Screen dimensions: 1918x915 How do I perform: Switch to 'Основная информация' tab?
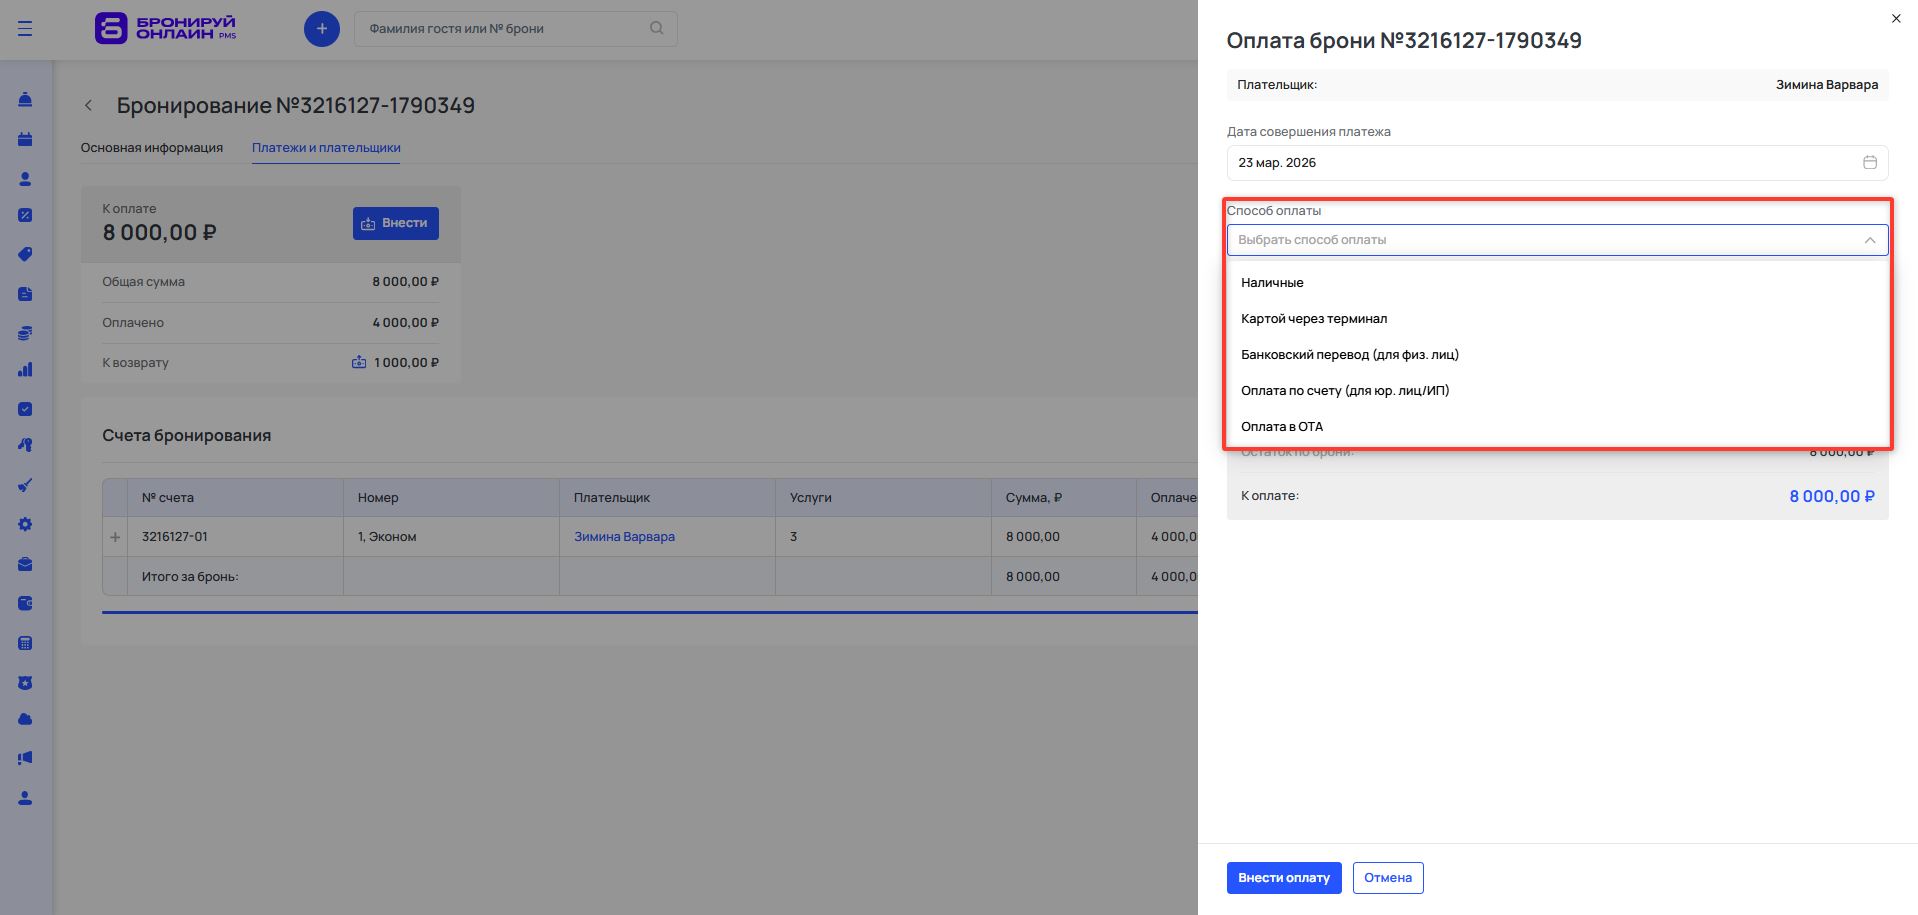[152, 148]
